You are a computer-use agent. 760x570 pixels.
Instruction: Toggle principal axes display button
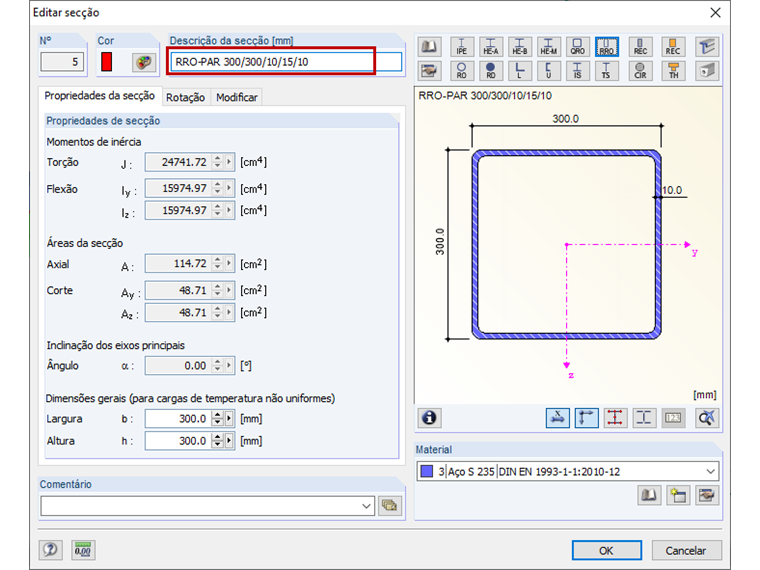(586, 418)
